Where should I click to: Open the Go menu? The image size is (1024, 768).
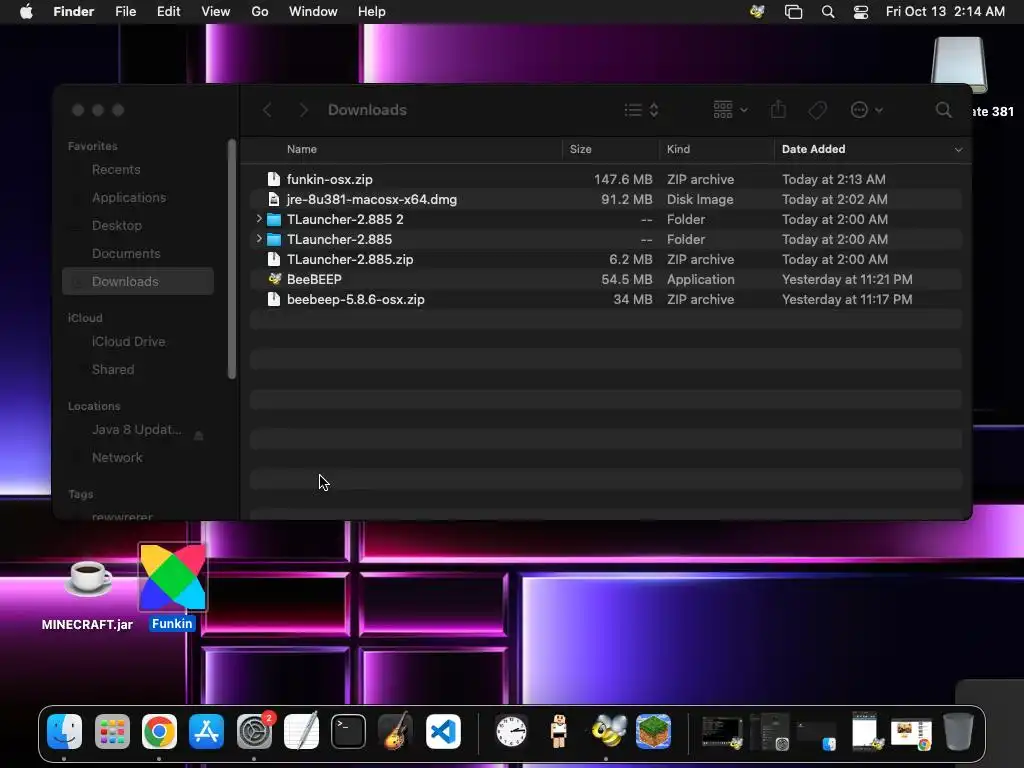point(260,12)
